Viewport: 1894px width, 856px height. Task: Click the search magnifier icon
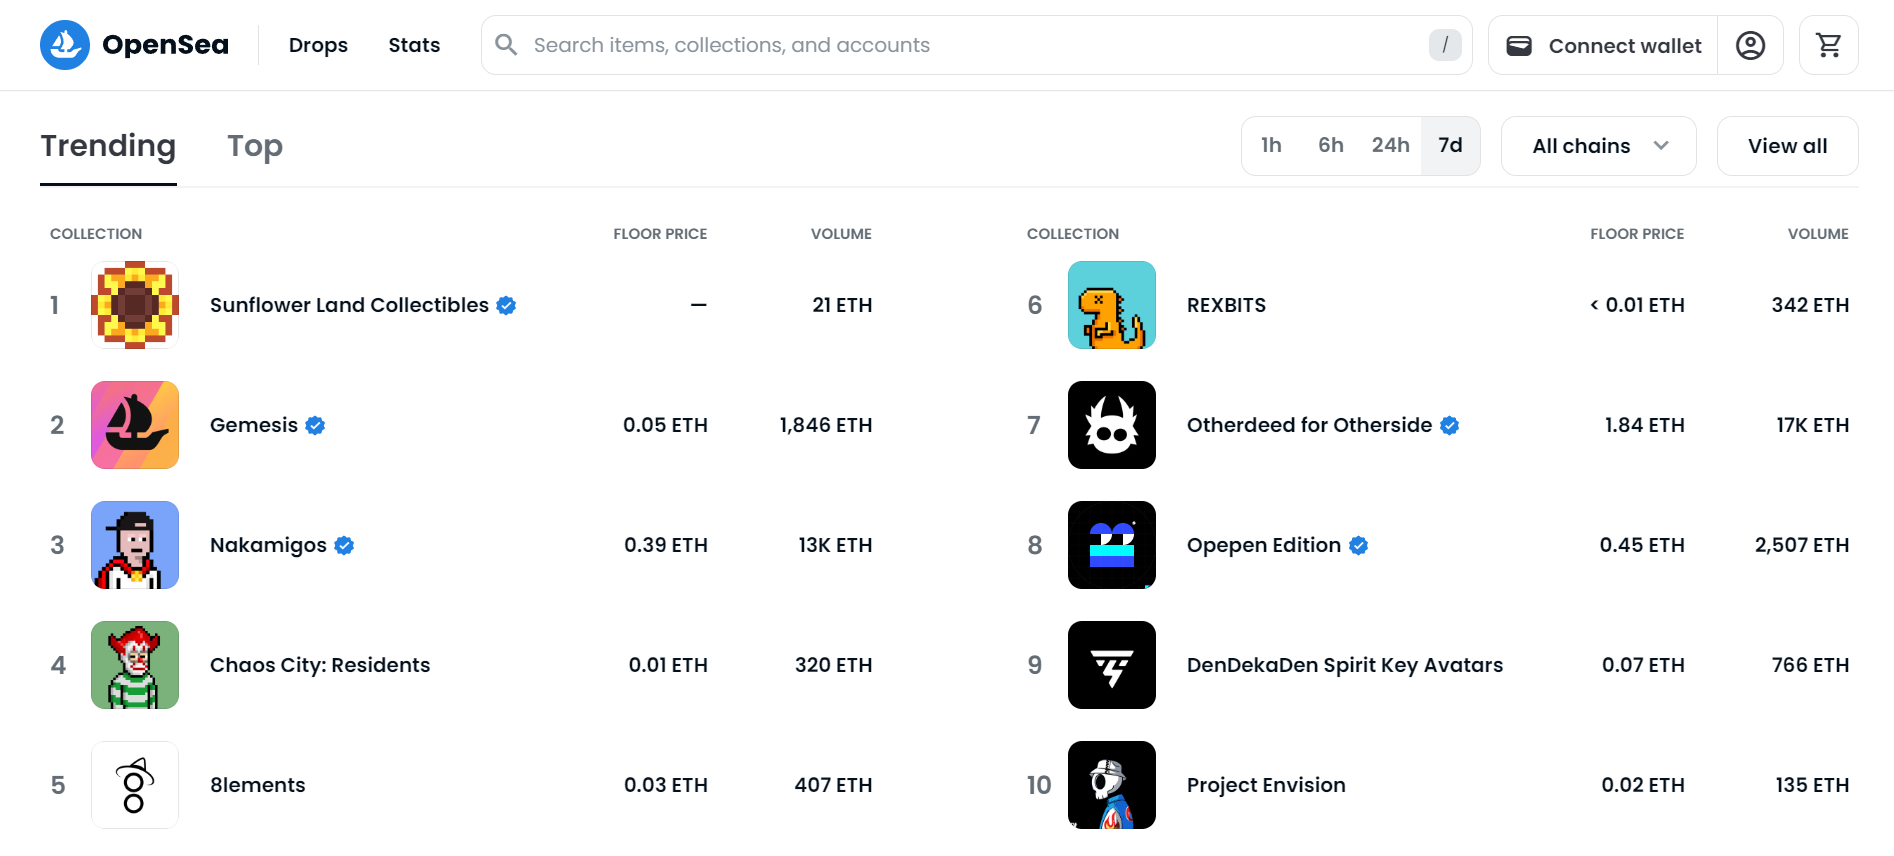coord(507,45)
